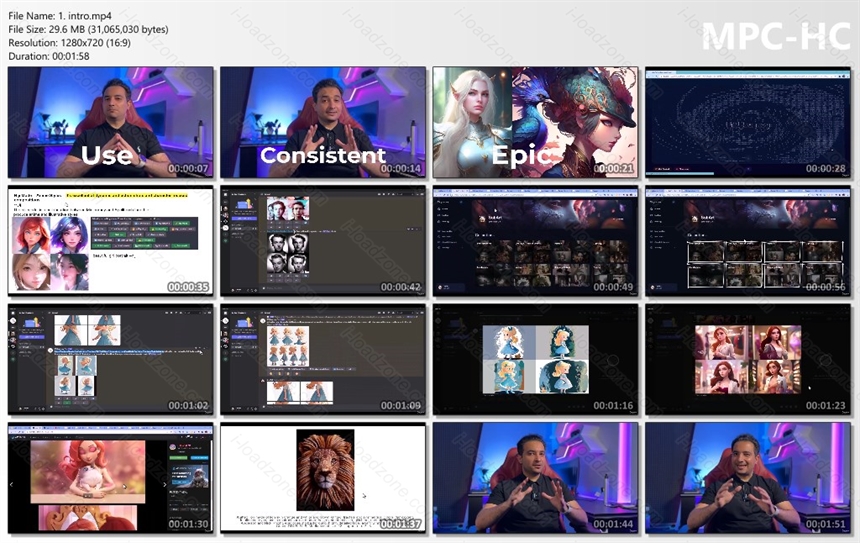Select the Discord portraits thumbnail at 00:00:42
This screenshot has height=543, width=860.
pos(323,241)
